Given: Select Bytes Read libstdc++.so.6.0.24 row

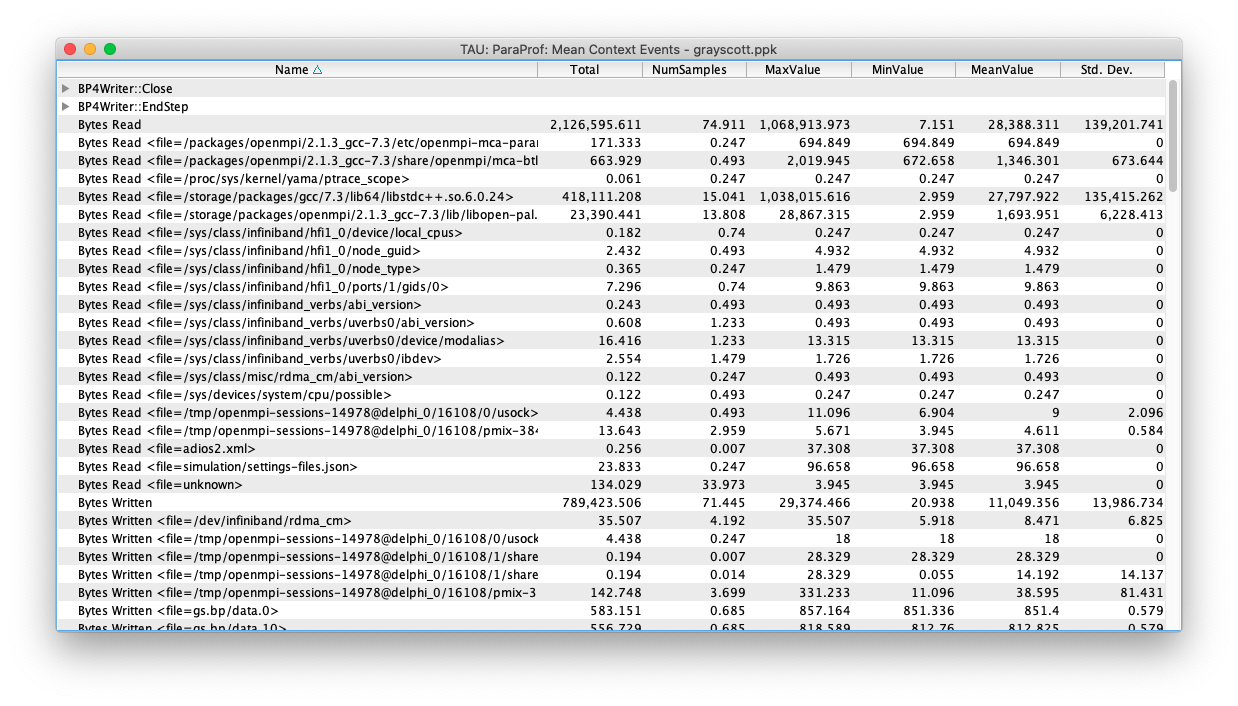Looking at the screenshot, I should 611,197.
